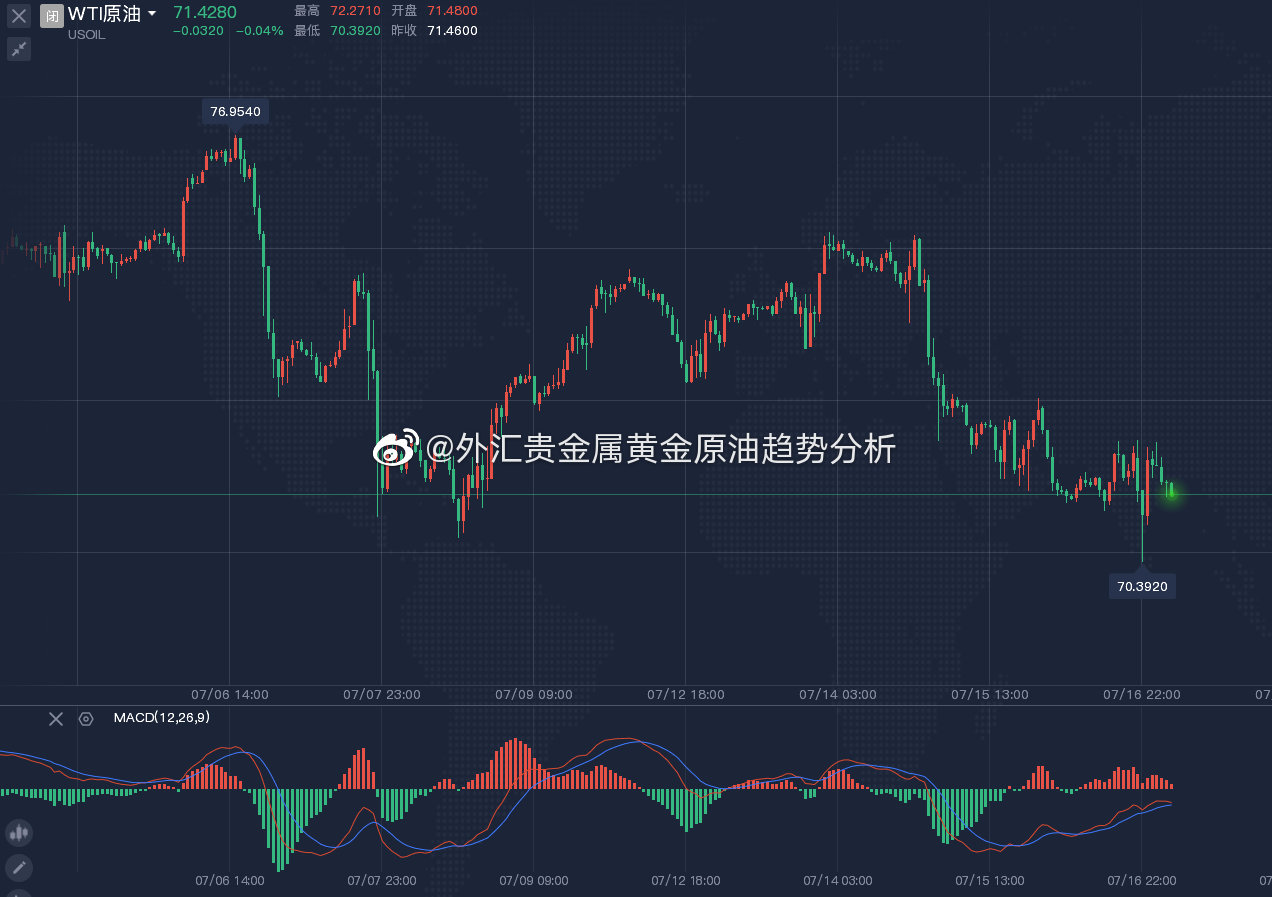
Task: Click the @外汇贵金属黄金原油趋势分析 watermark
Action: coord(640,451)
